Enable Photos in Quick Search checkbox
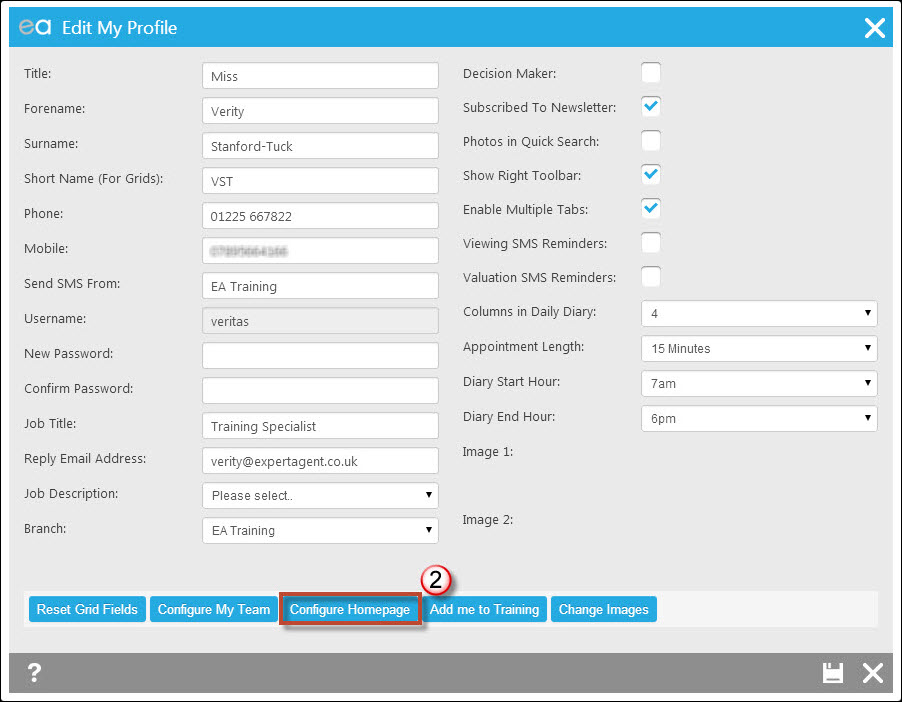902x702 pixels. tap(651, 140)
